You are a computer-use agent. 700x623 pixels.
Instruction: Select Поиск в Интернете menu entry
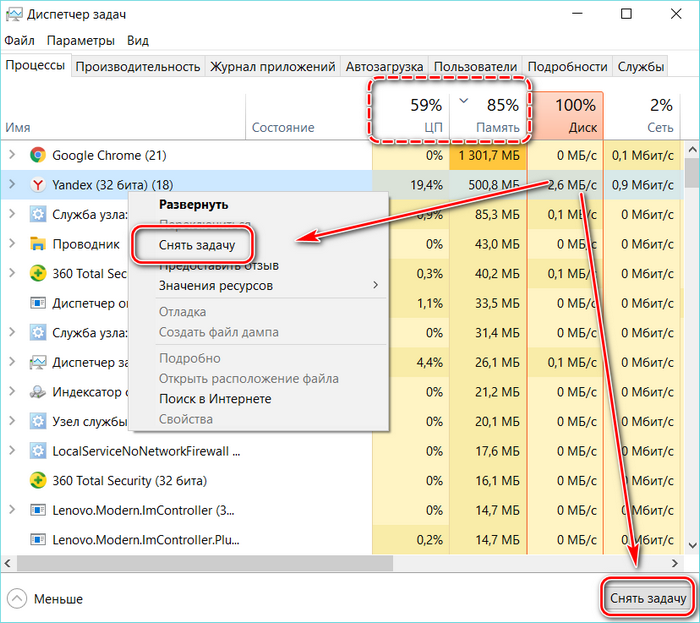pyautogui.click(x=215, y=399)
